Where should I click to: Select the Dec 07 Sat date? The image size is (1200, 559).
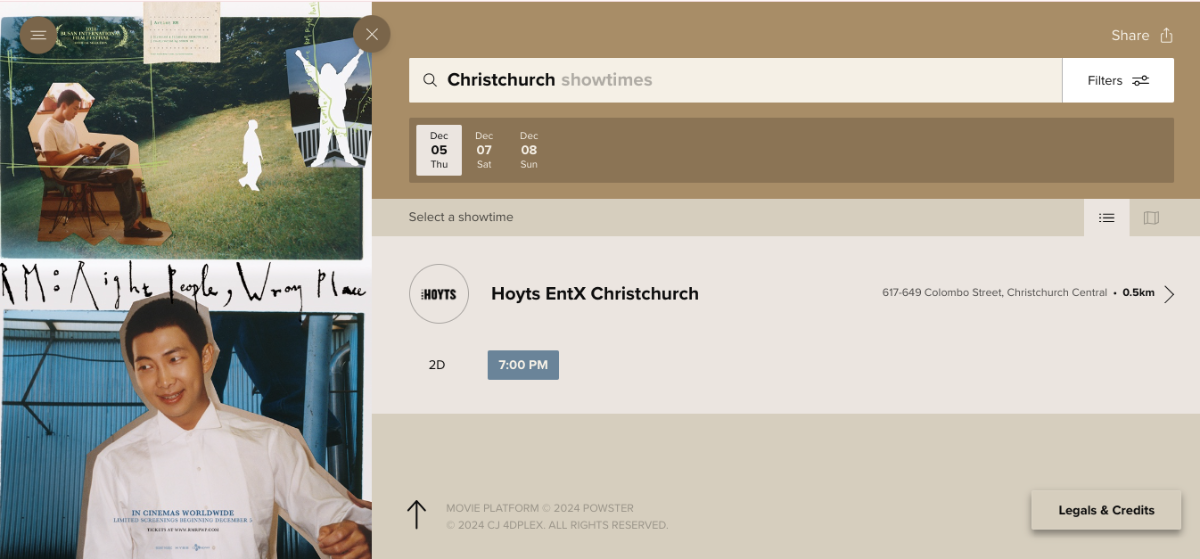pyautogui.click(x=484, y=150)
